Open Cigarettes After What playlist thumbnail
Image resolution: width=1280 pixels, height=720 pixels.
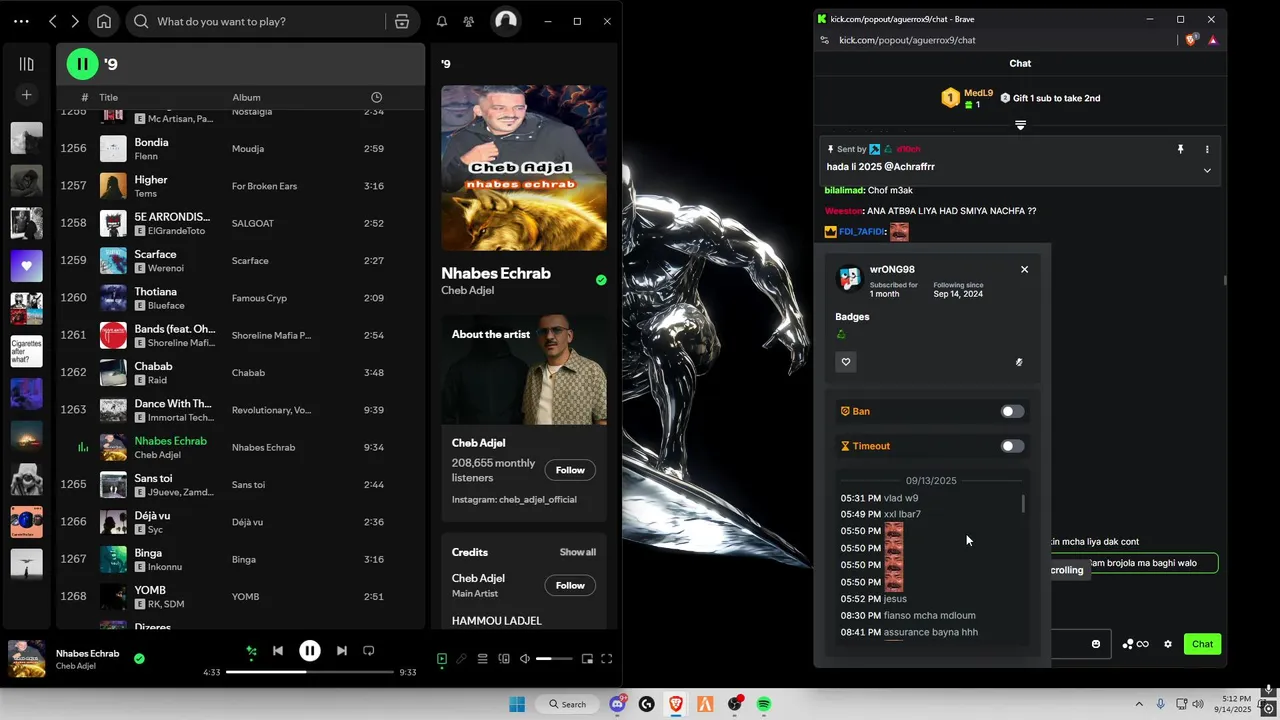(x=27, y=352)
